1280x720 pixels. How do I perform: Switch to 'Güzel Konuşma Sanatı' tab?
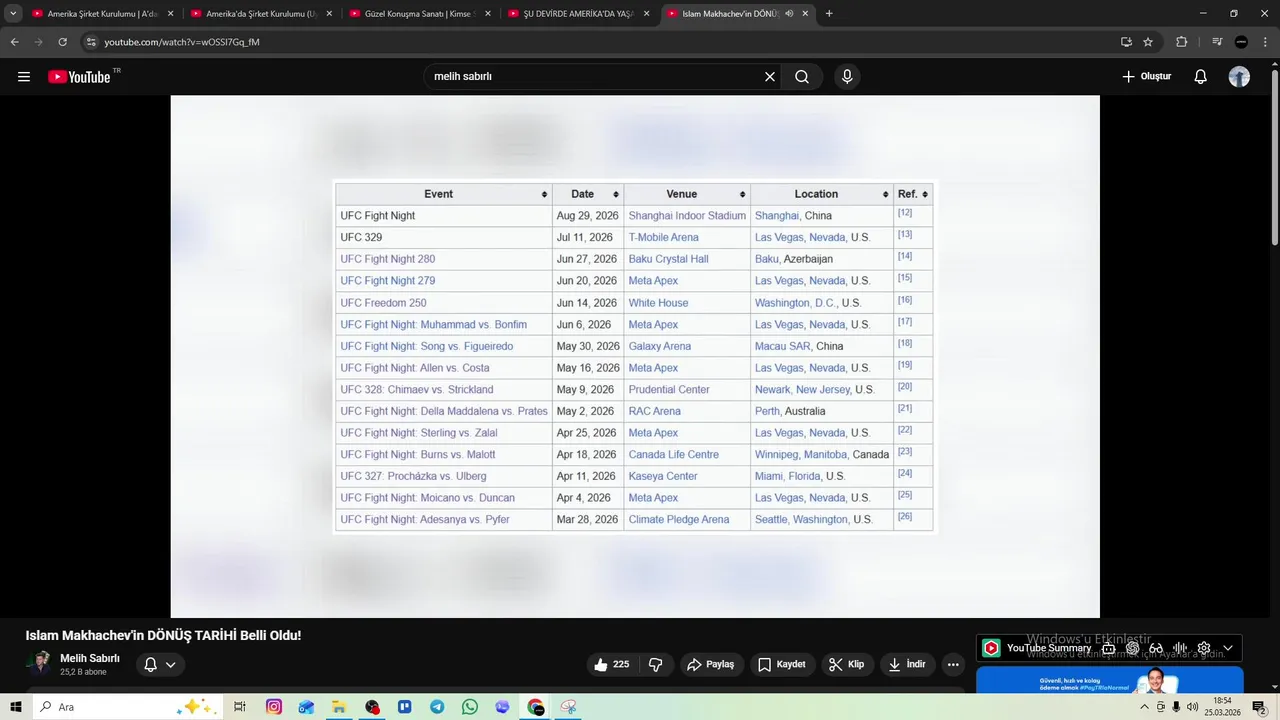click(420, 14)
